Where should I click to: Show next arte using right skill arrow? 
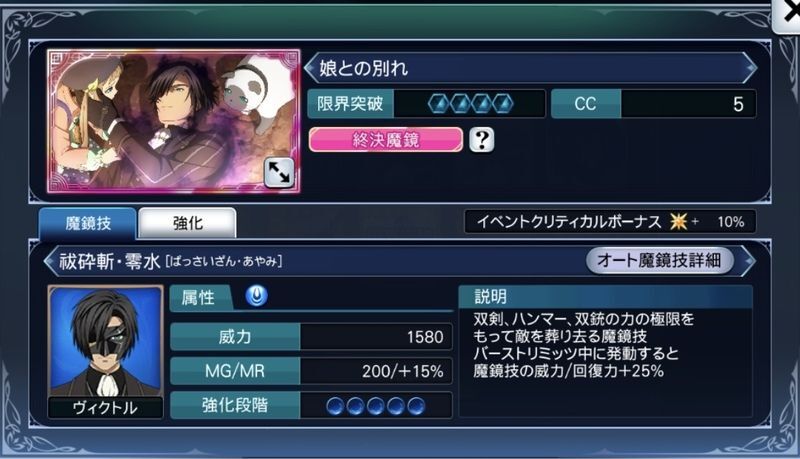pos(748,261)
